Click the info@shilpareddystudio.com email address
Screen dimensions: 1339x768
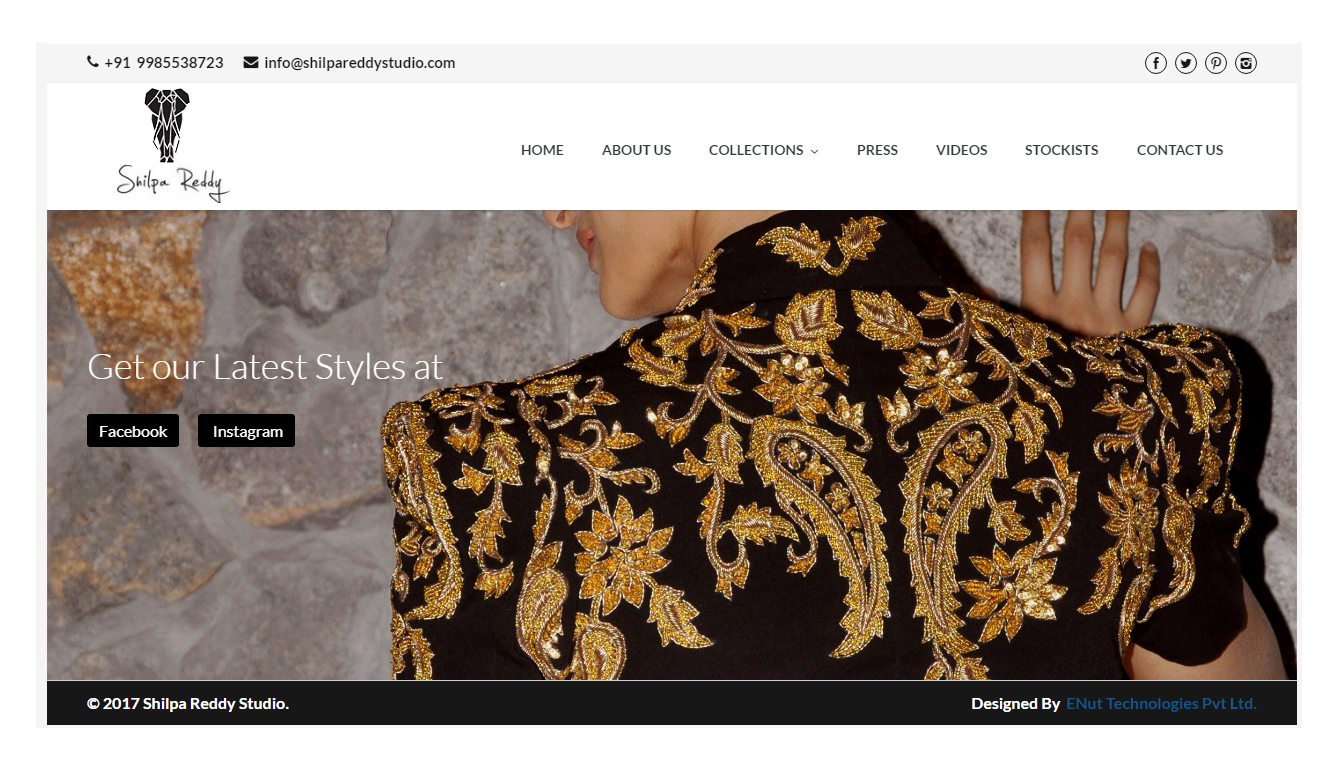click(x=359, y=62)
